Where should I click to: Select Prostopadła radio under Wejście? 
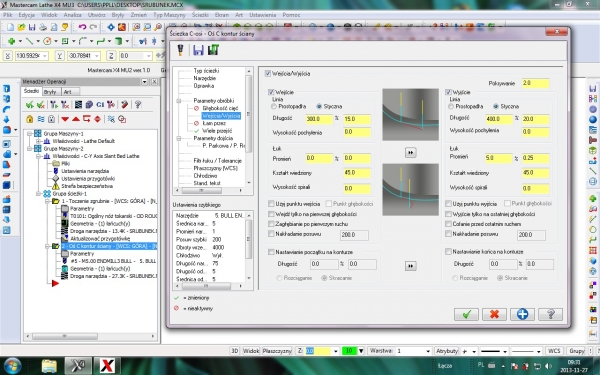tap(274, 106)
